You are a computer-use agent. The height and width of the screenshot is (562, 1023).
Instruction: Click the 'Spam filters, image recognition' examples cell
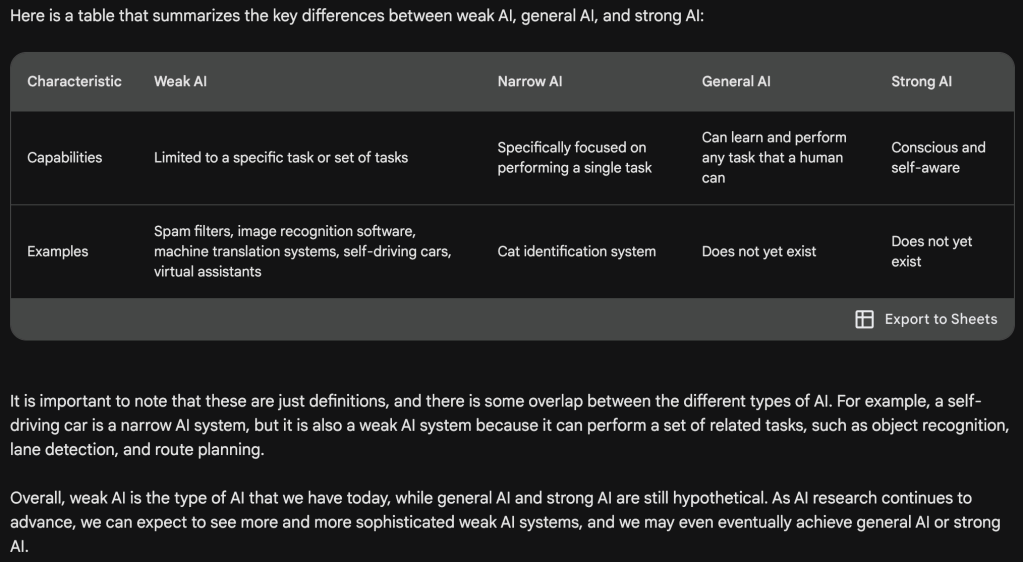click(302, 251)
